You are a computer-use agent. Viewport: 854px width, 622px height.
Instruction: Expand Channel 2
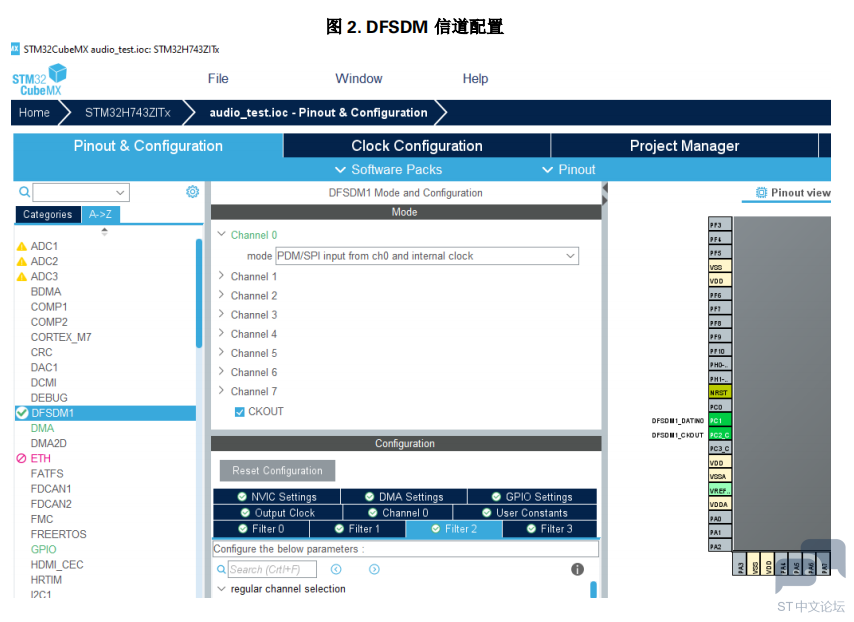pyautogui.click(x=221, y=295)
